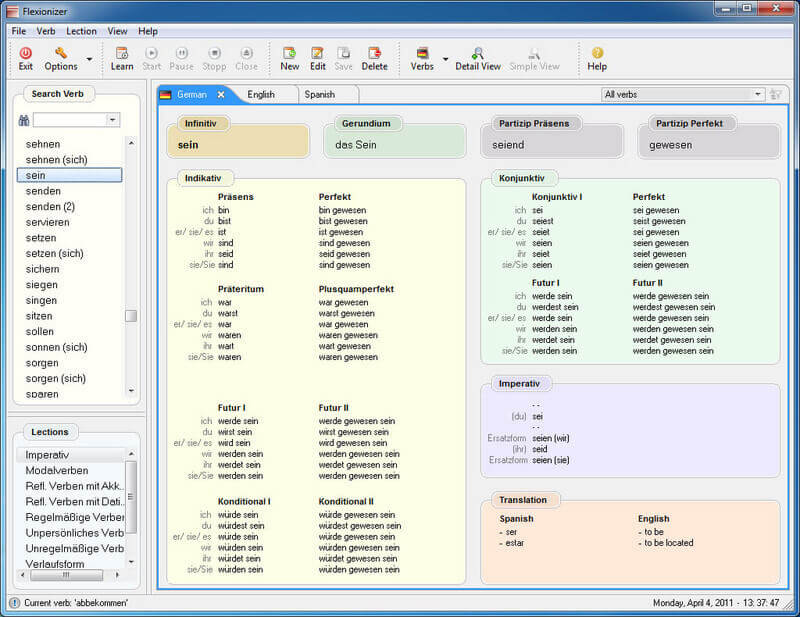This screenshot has width=800, height=617.
Task: Select 'sollen' in the verb list
Action: pyautogui.click(x=40, y=331)
